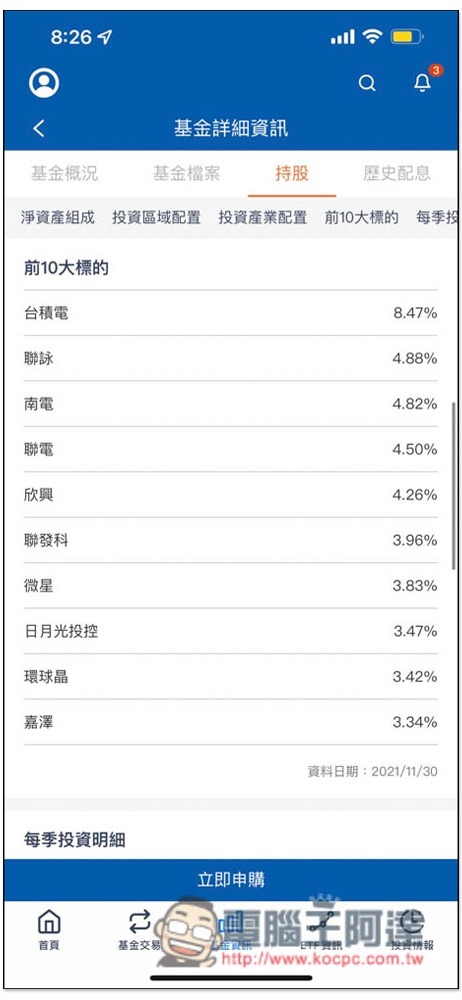Tap the search magnifier icon
Screen dimensions: 462x1000
pyautogui.click(x=367, y=83)
